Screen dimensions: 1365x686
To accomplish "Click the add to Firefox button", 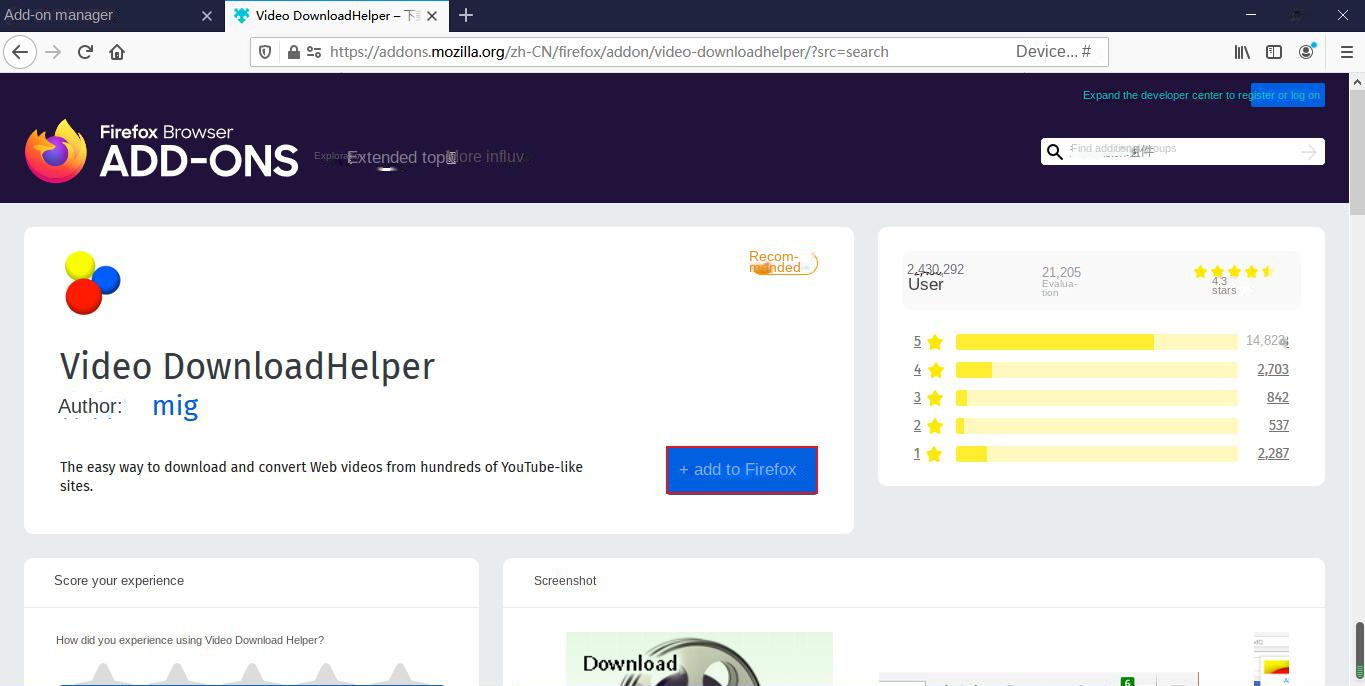I will (x=741, y=469).
